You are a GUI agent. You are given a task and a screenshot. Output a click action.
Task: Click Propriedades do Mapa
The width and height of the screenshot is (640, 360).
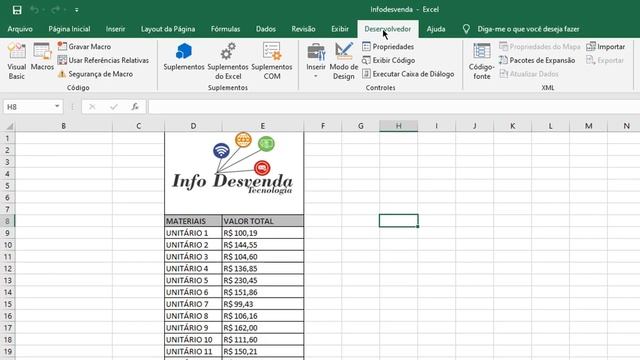[540, 47]
